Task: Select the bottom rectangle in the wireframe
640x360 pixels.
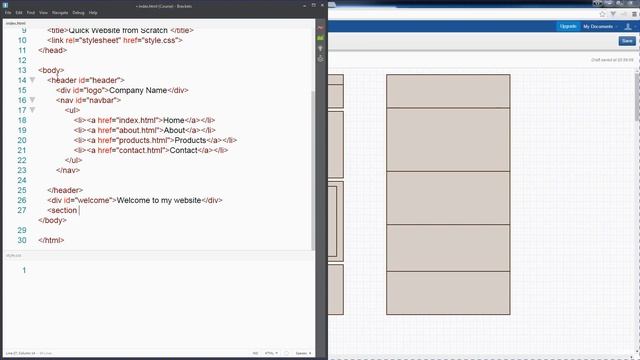Action: tap(448, 293)
